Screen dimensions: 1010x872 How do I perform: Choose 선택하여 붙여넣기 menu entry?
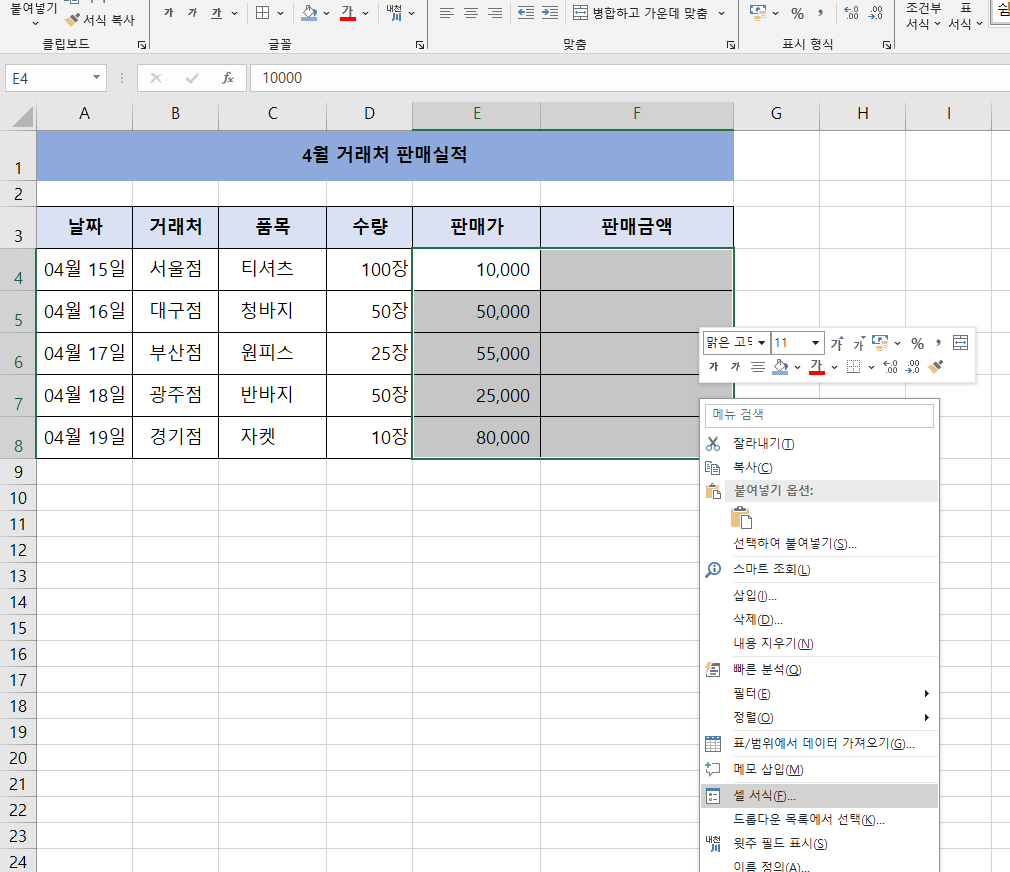[819, 544]
